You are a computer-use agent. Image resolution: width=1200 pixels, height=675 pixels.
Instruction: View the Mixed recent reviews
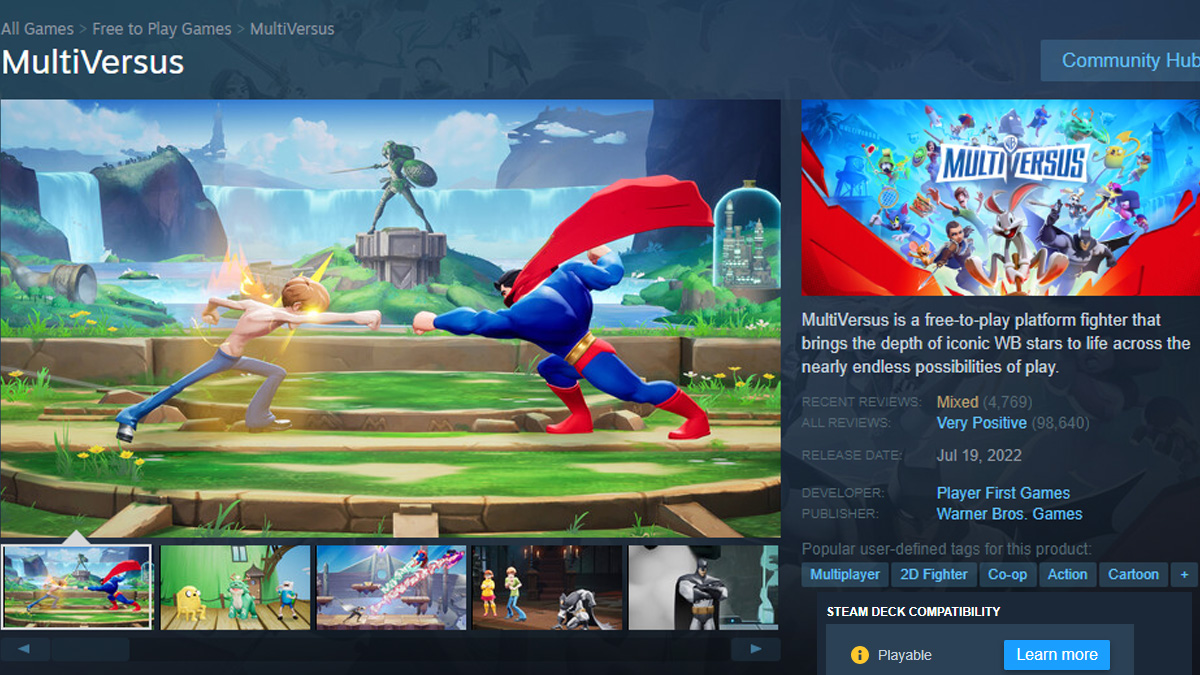pyautogui.click(x=957, y=402)
